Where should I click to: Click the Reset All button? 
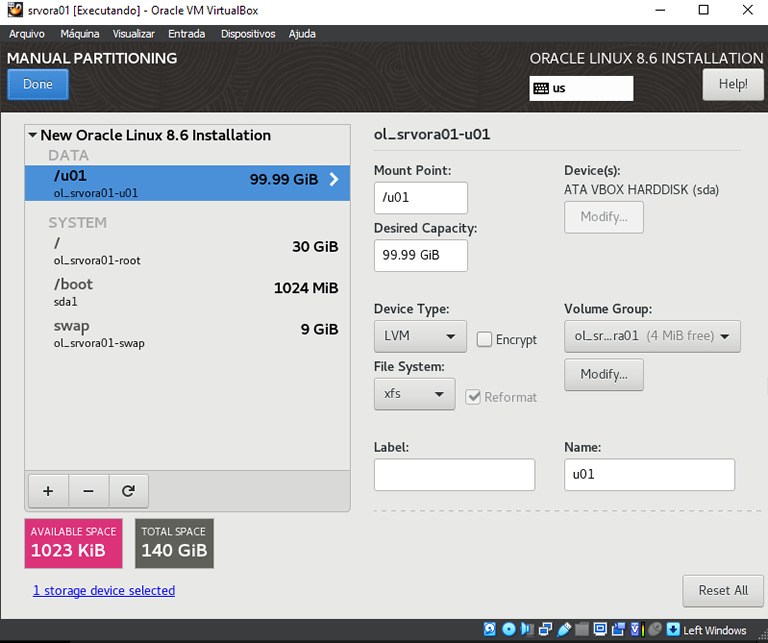(723, 591)
